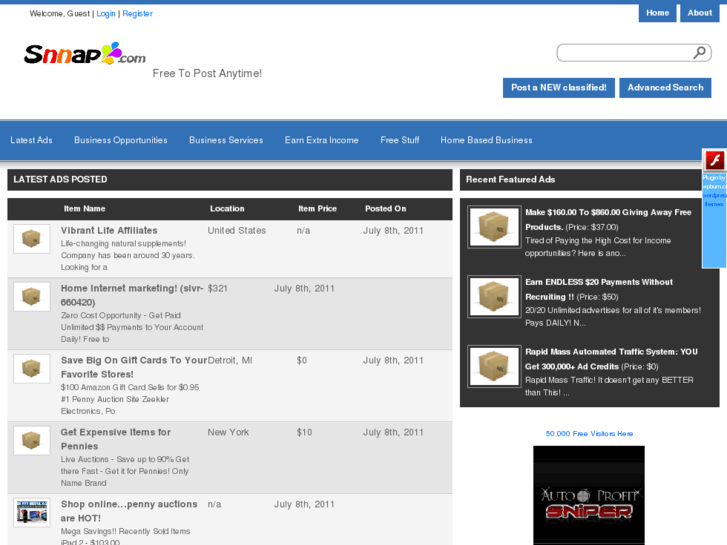Viewport: 727px width, 545px height.
Task: Select Latest Ads in navigation bar
Action: 32,140
